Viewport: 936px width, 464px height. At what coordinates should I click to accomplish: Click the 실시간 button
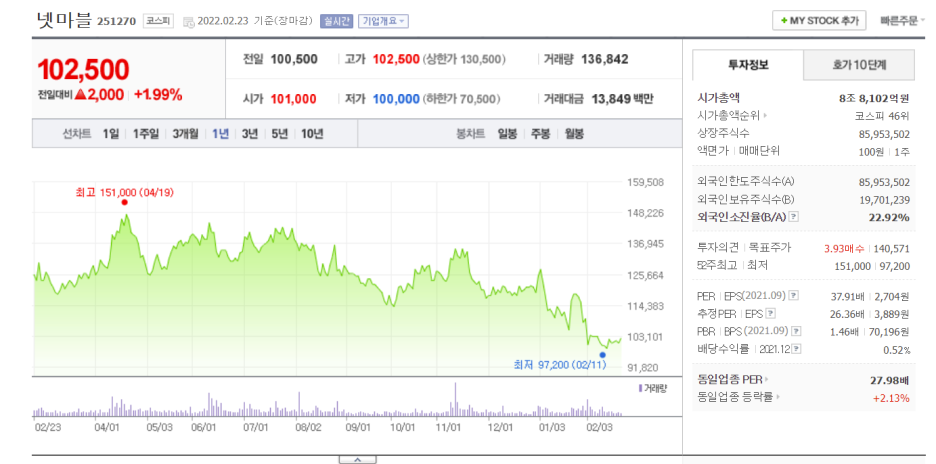point(336,21)
